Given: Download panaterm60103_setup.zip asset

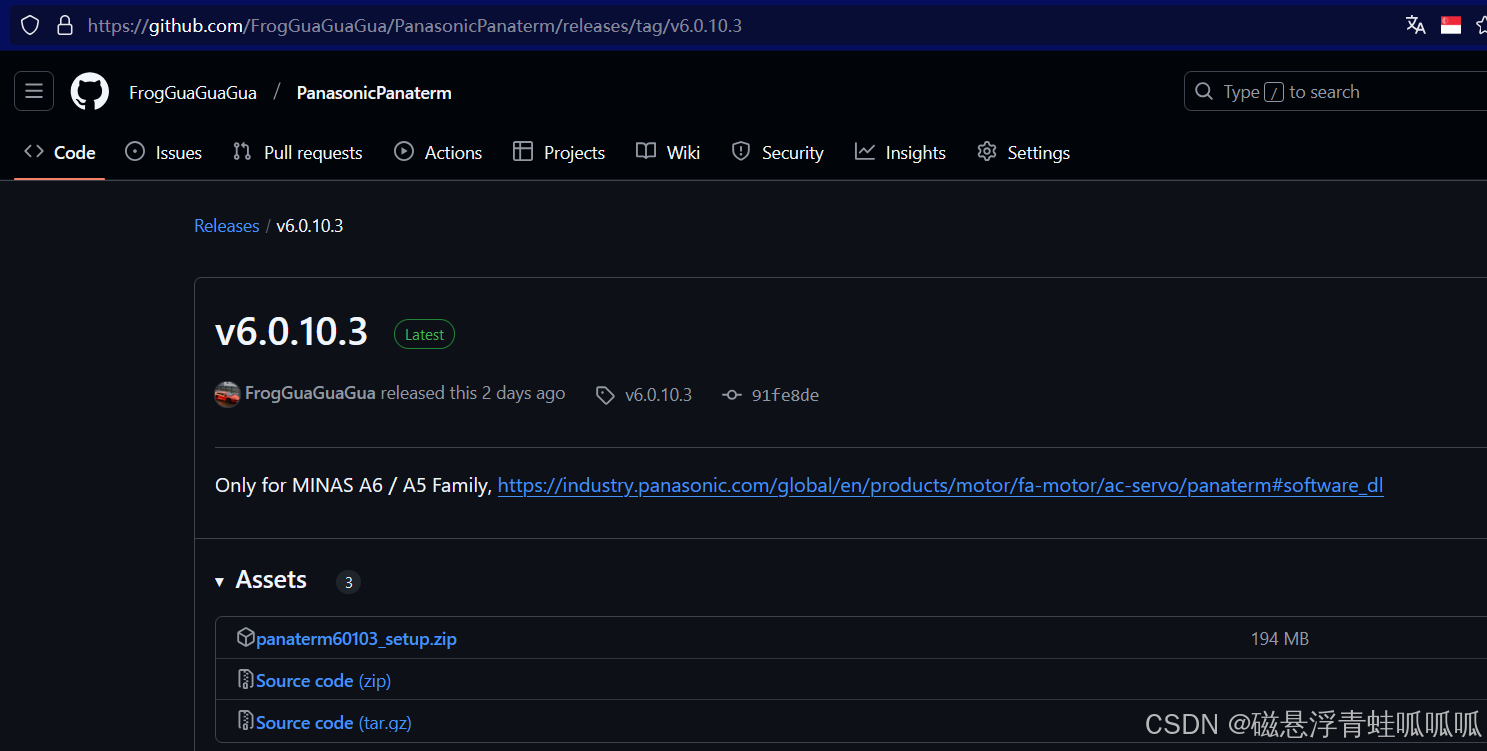Looking at the screenshot, I should (356, 638).
